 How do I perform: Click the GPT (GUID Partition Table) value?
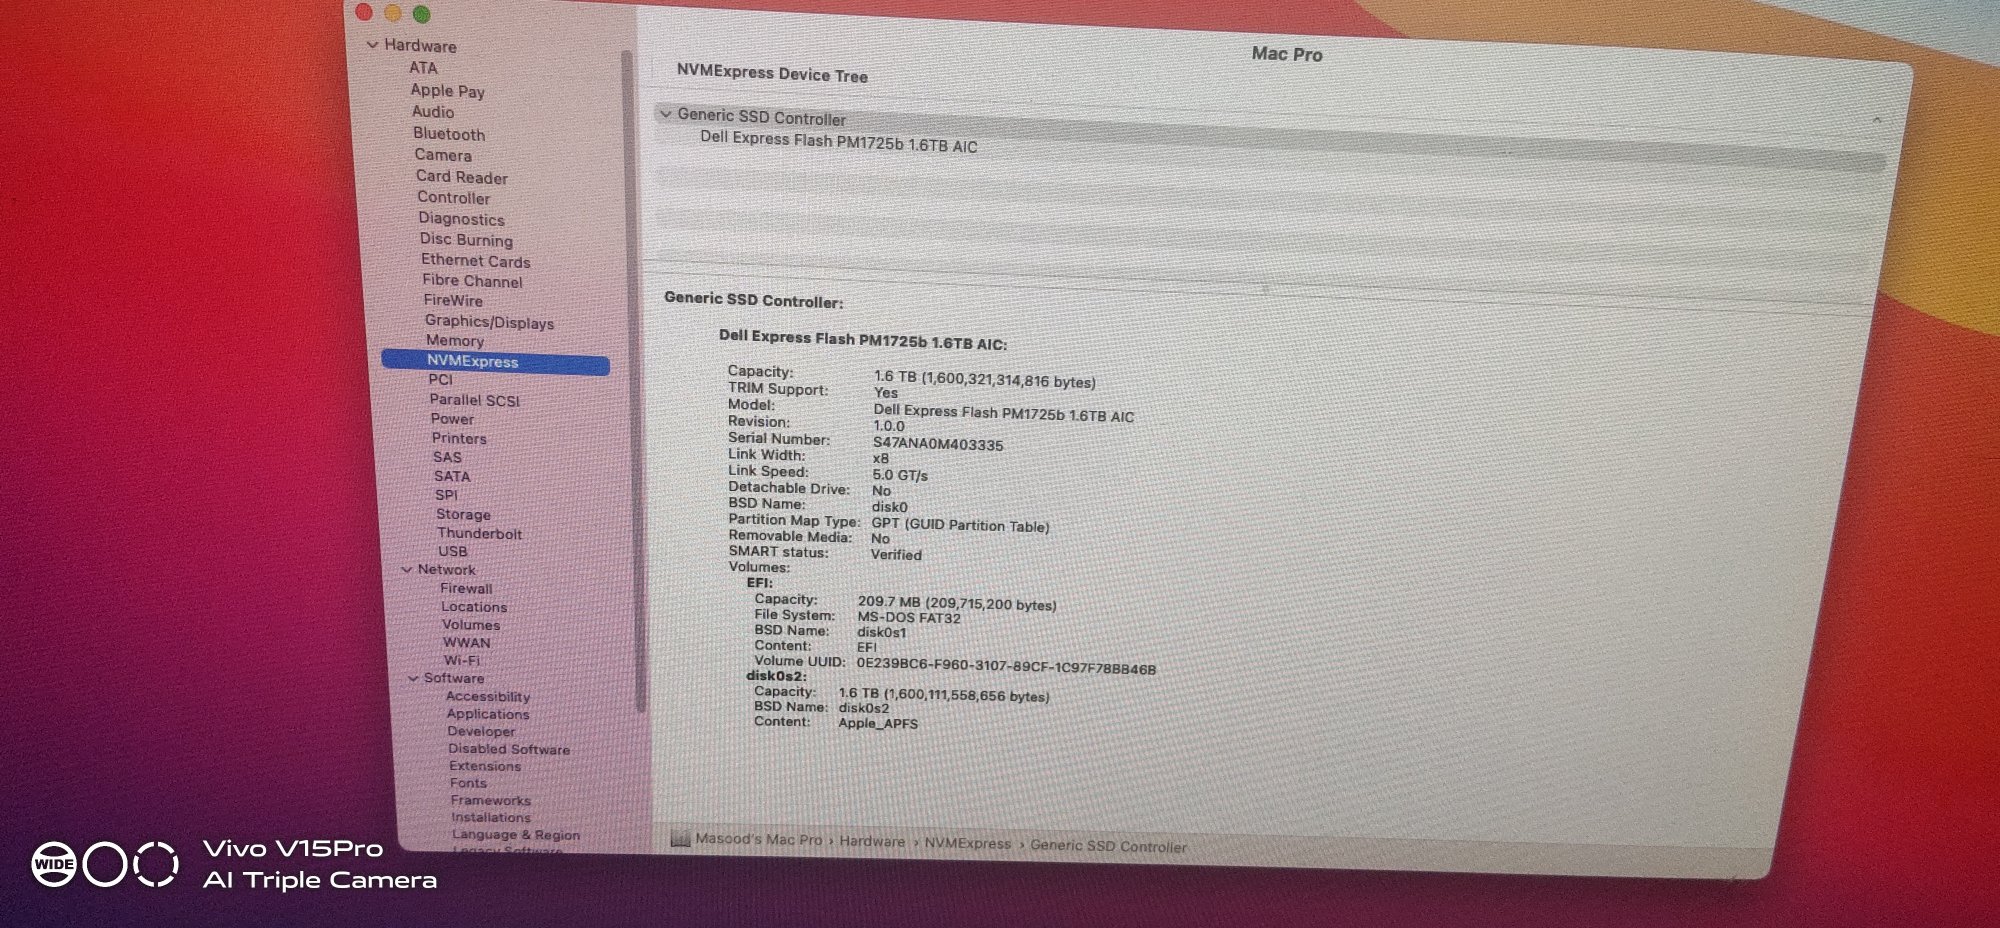point(960,525)
